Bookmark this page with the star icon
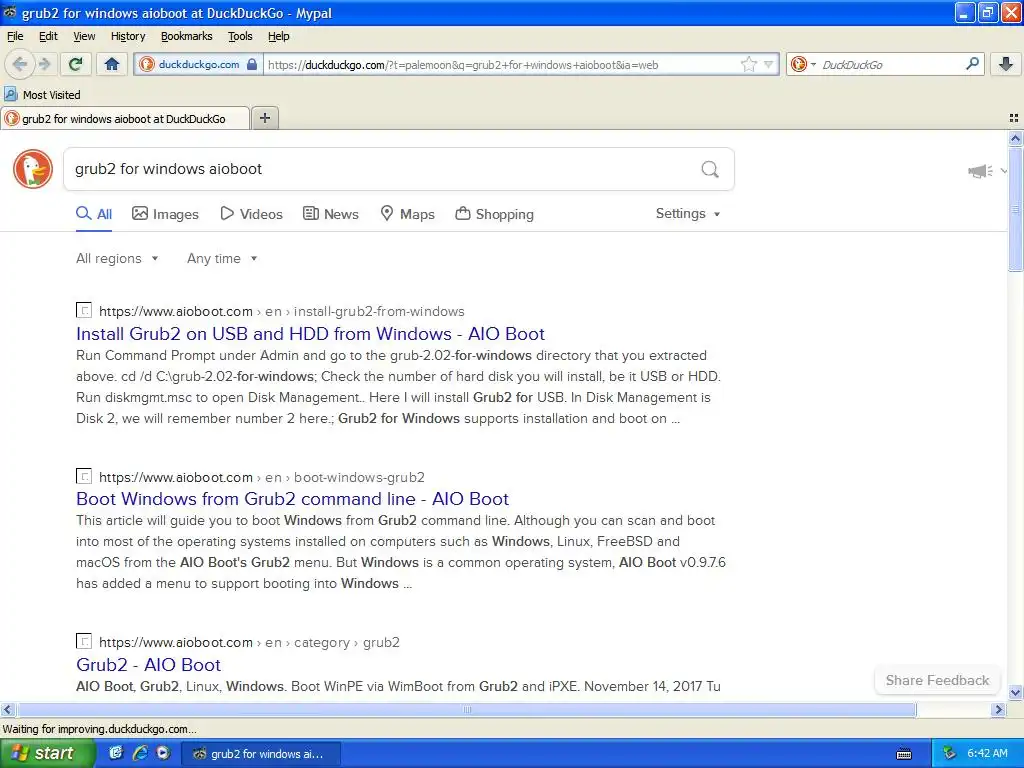Viewport: 1024px width, 768px height. [748, 64]
